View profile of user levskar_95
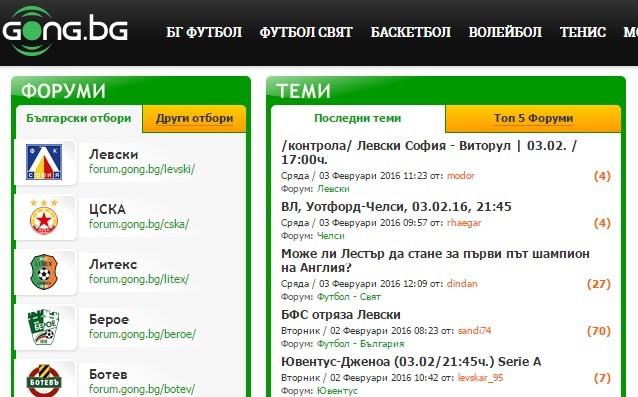638x397 pixels. tap(481, 378)
